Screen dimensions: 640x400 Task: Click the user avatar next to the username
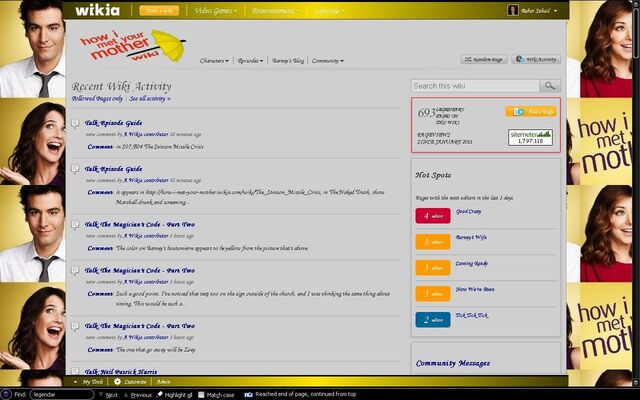pyautogui.click(x=513, y=10)
